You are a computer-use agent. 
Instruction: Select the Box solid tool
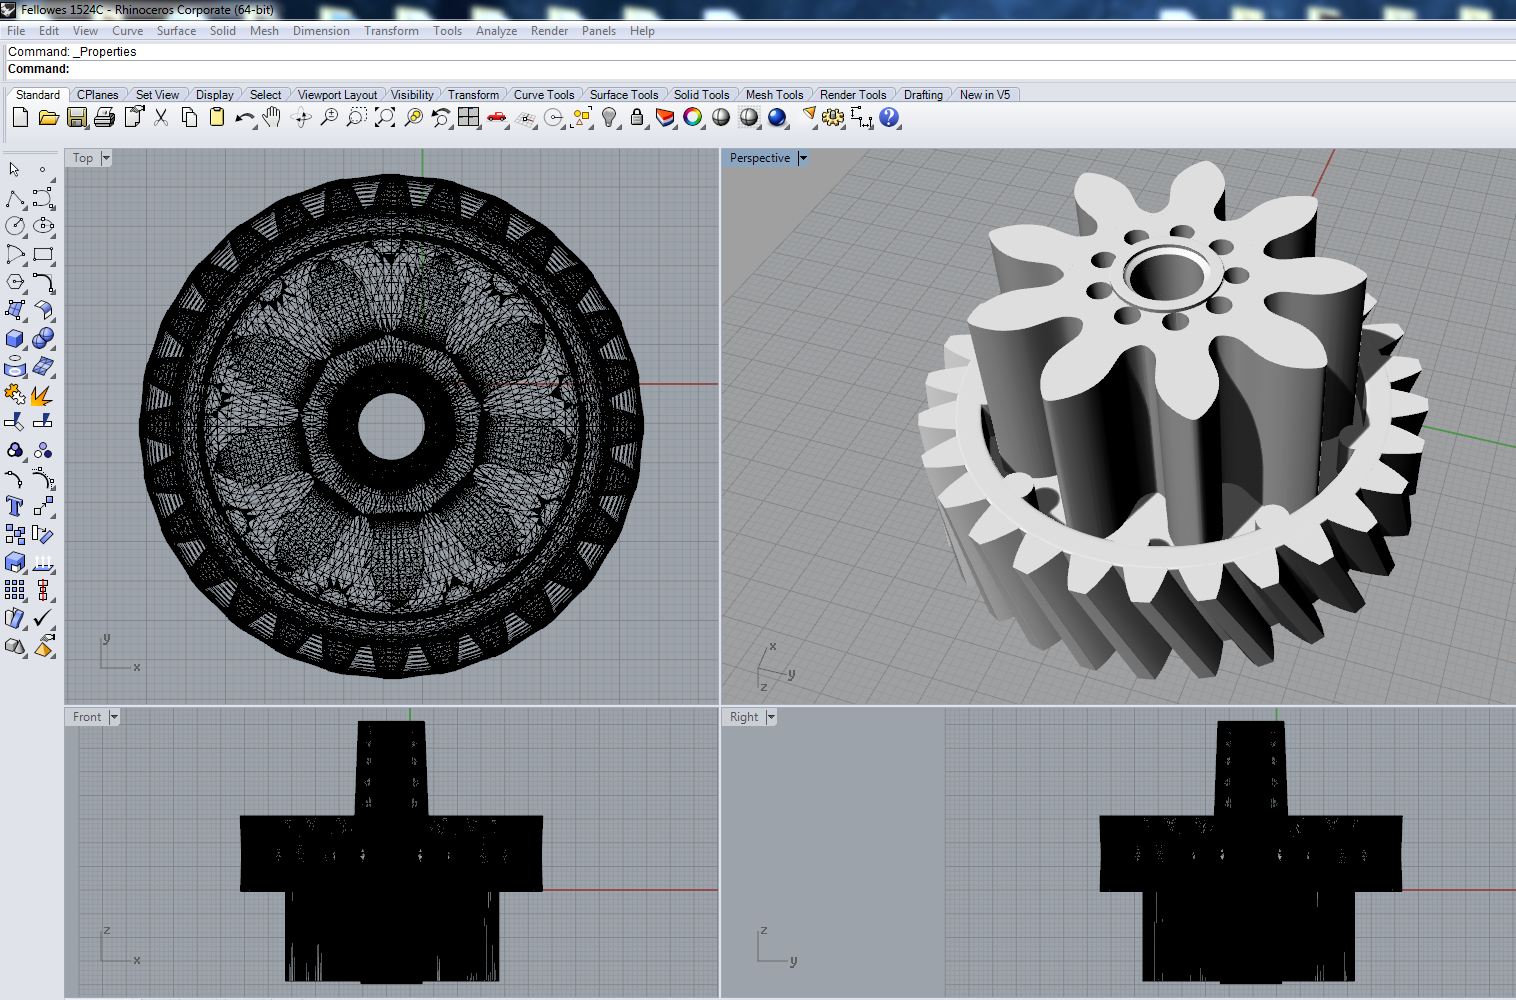(15, 339)
